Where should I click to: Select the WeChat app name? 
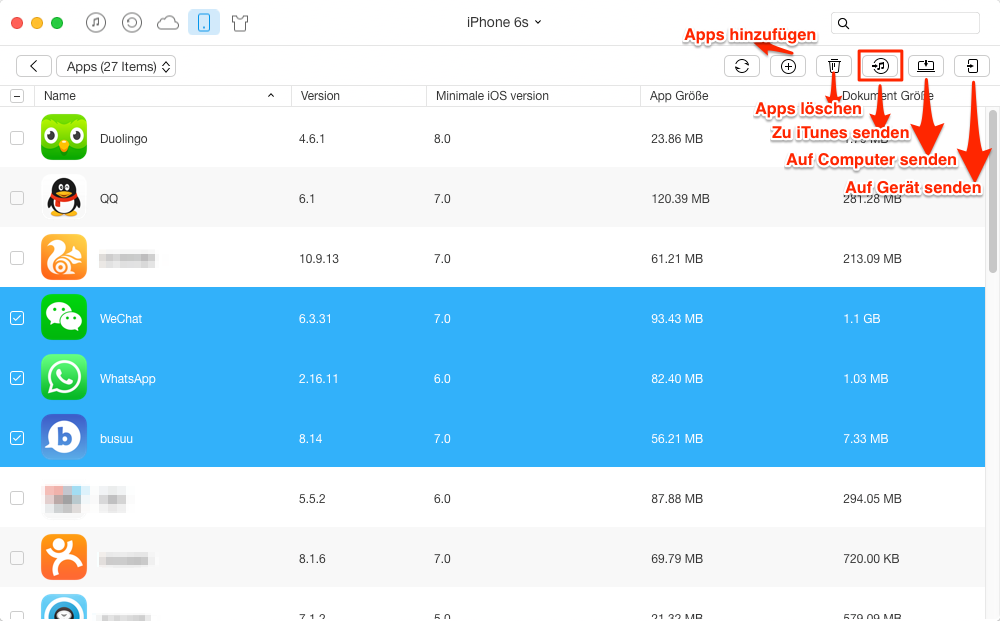[x=121, y=318]
